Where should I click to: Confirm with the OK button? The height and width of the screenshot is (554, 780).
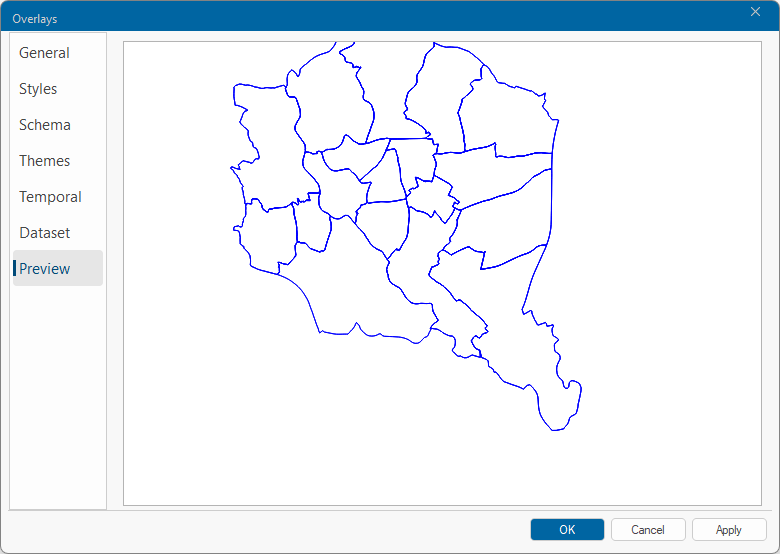pyautogui.click(x=567, y=530)
